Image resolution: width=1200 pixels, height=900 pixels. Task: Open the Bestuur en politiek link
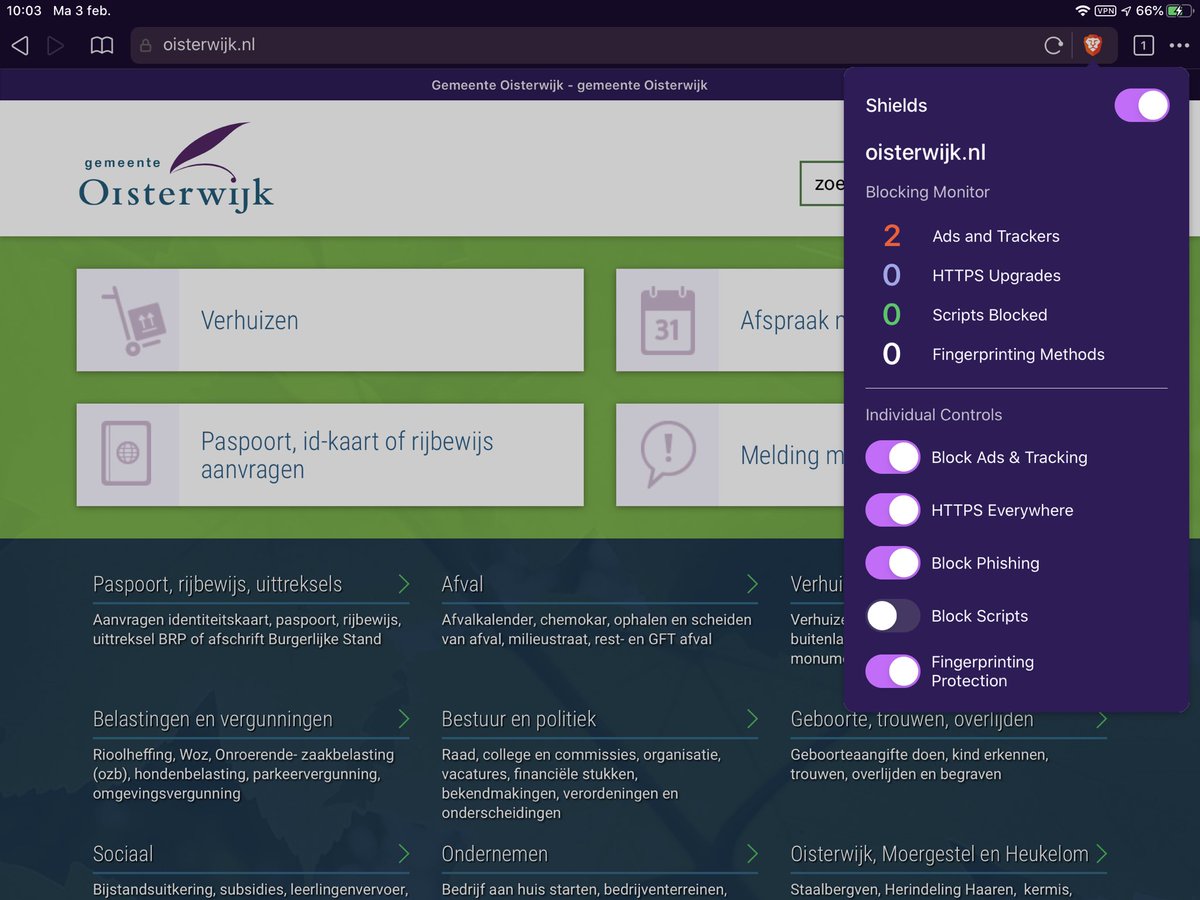click(519, 719)
